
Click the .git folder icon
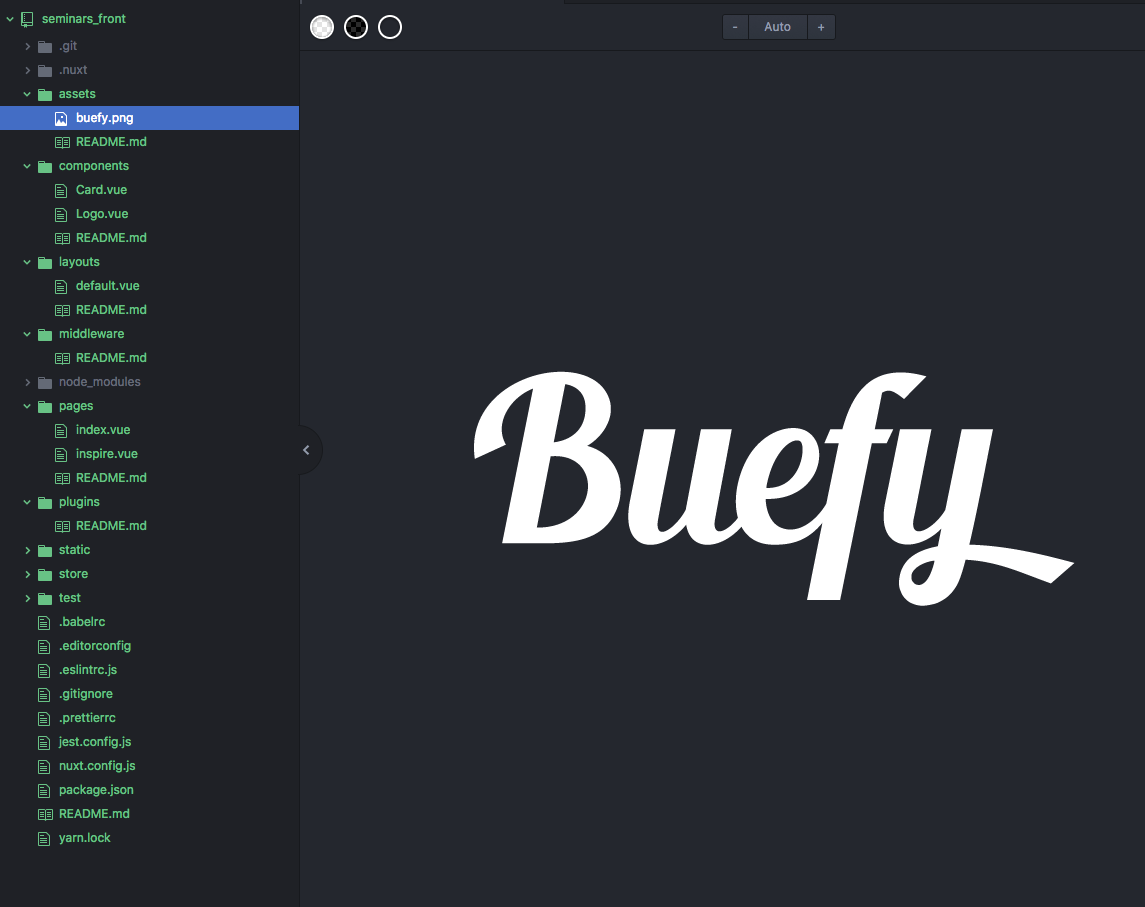click(x=45, y=47)
